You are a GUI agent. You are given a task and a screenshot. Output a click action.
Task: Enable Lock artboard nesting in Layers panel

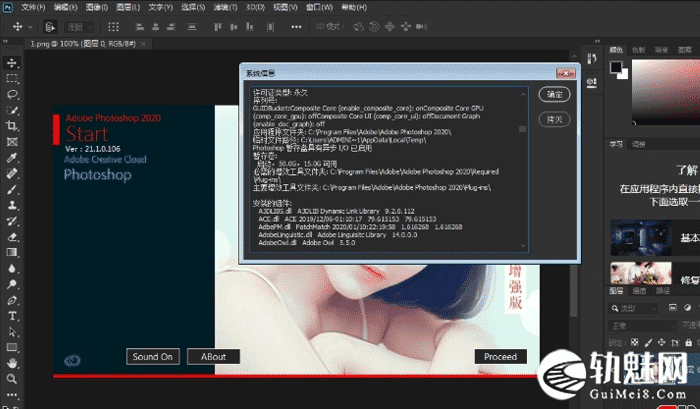click(675, 342)
